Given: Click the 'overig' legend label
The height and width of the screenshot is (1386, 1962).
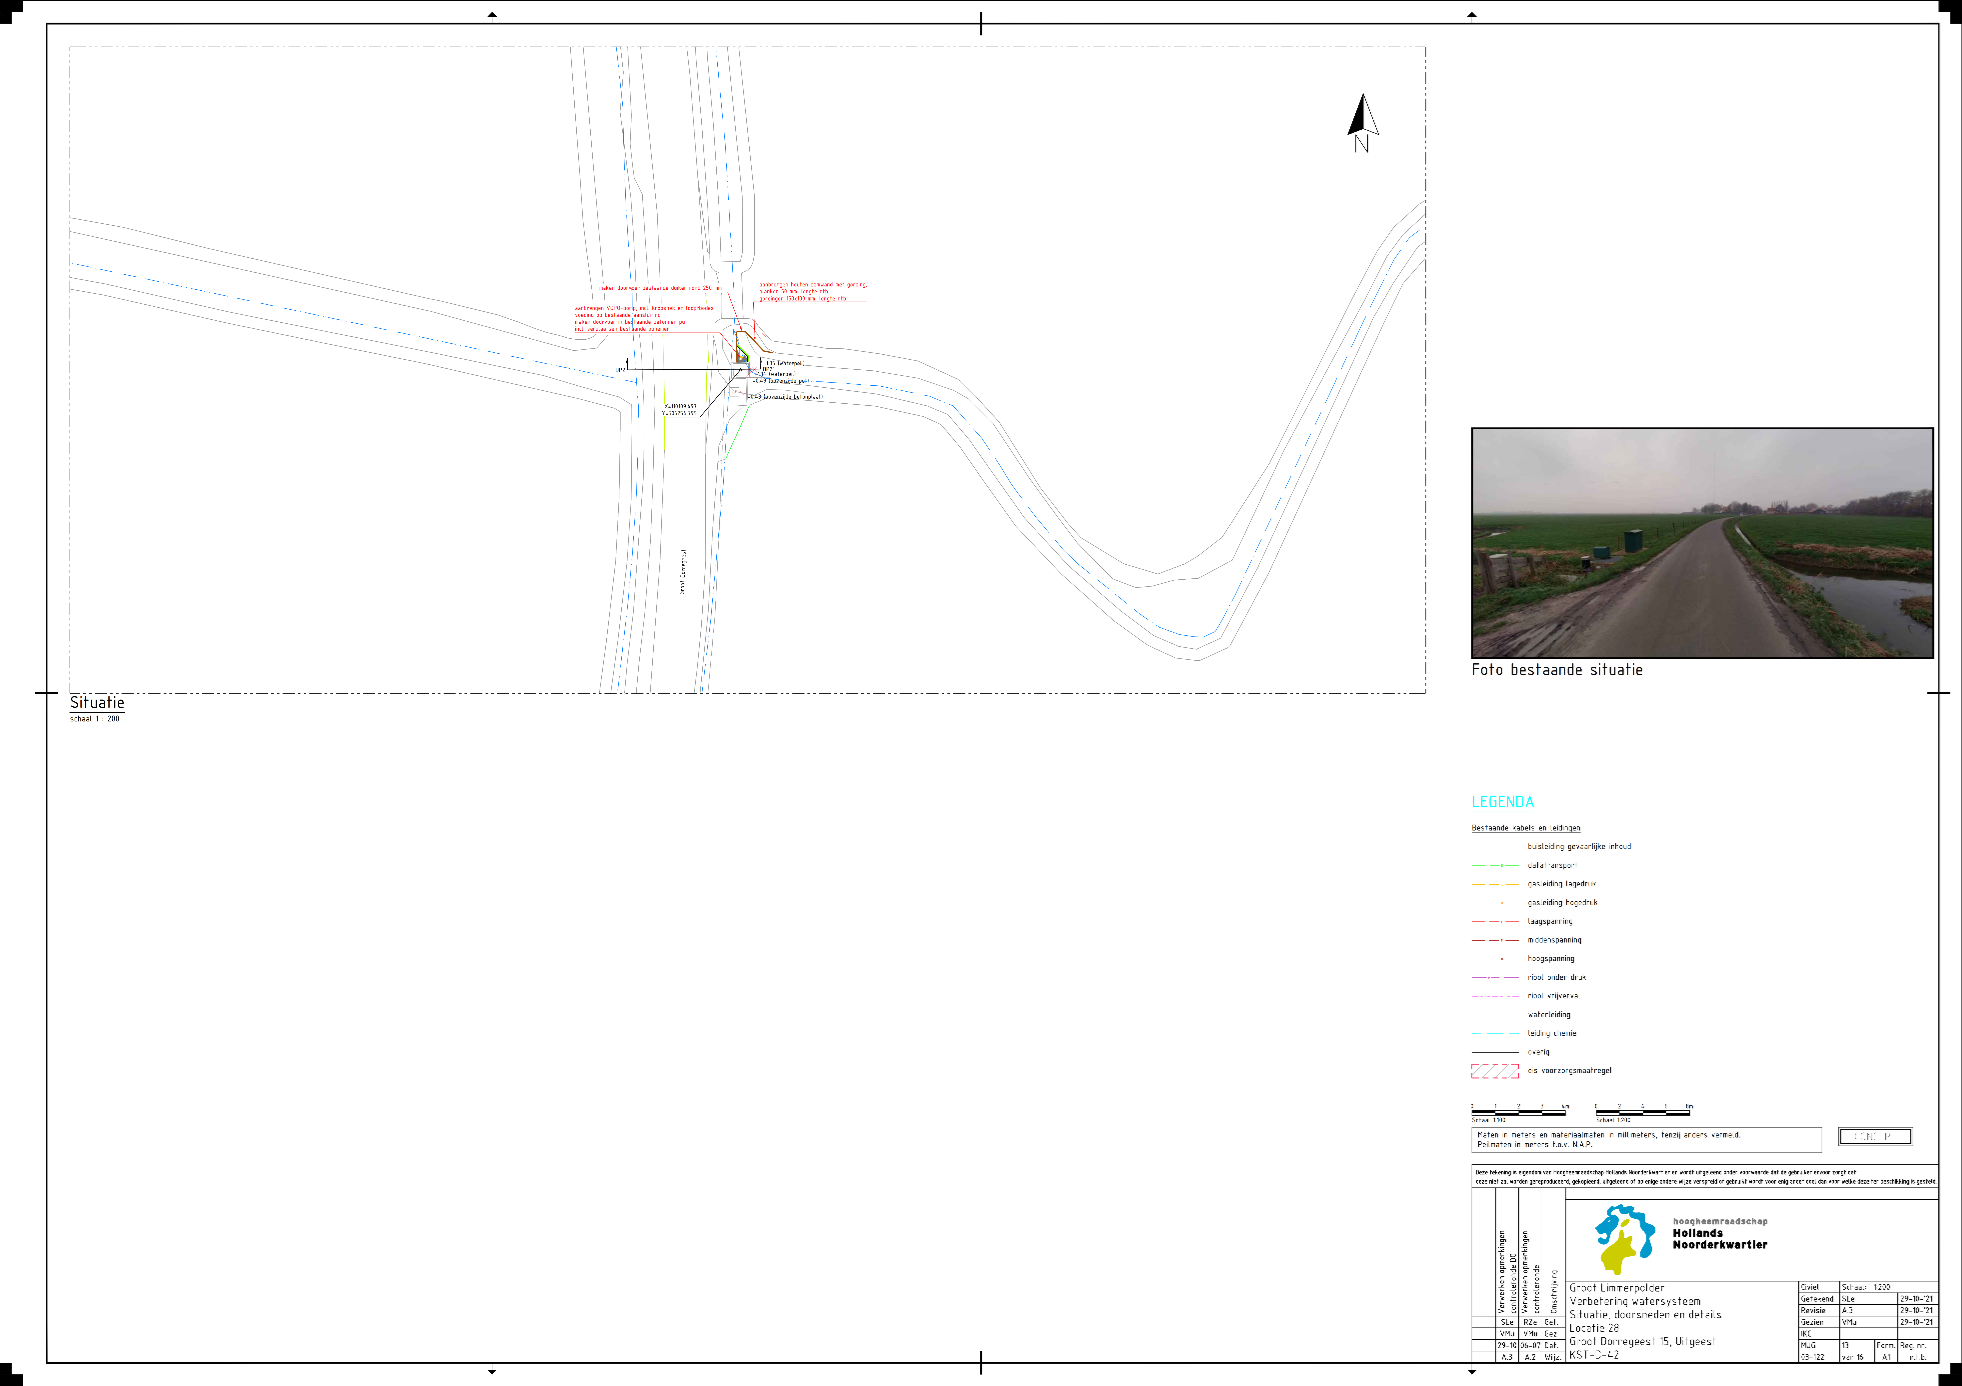Looking at the screenshot, I should point(1538,1052).
